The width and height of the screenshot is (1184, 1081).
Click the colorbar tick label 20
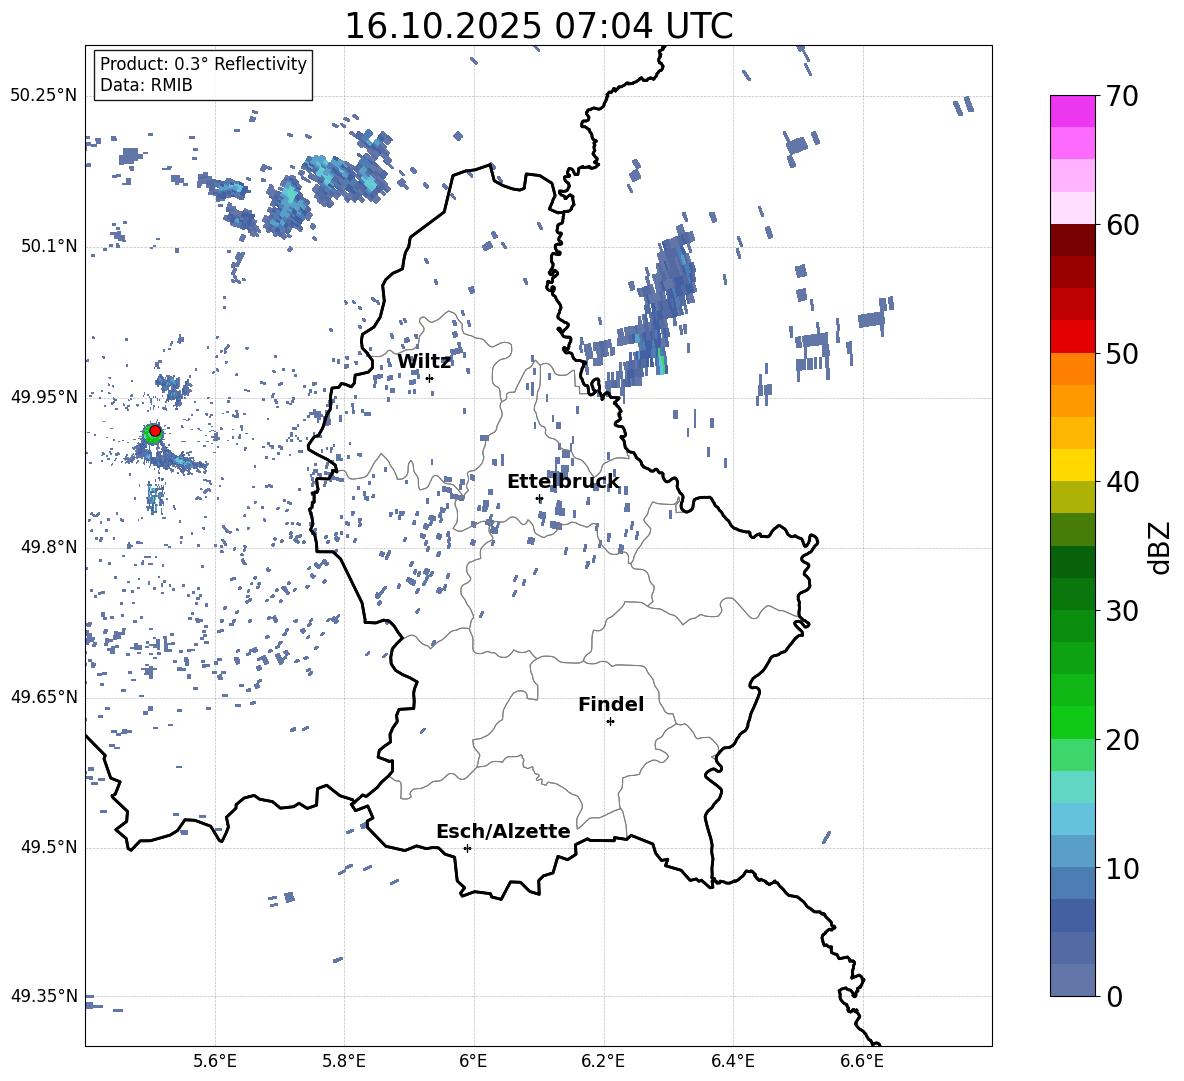[x=1122, y=739]
